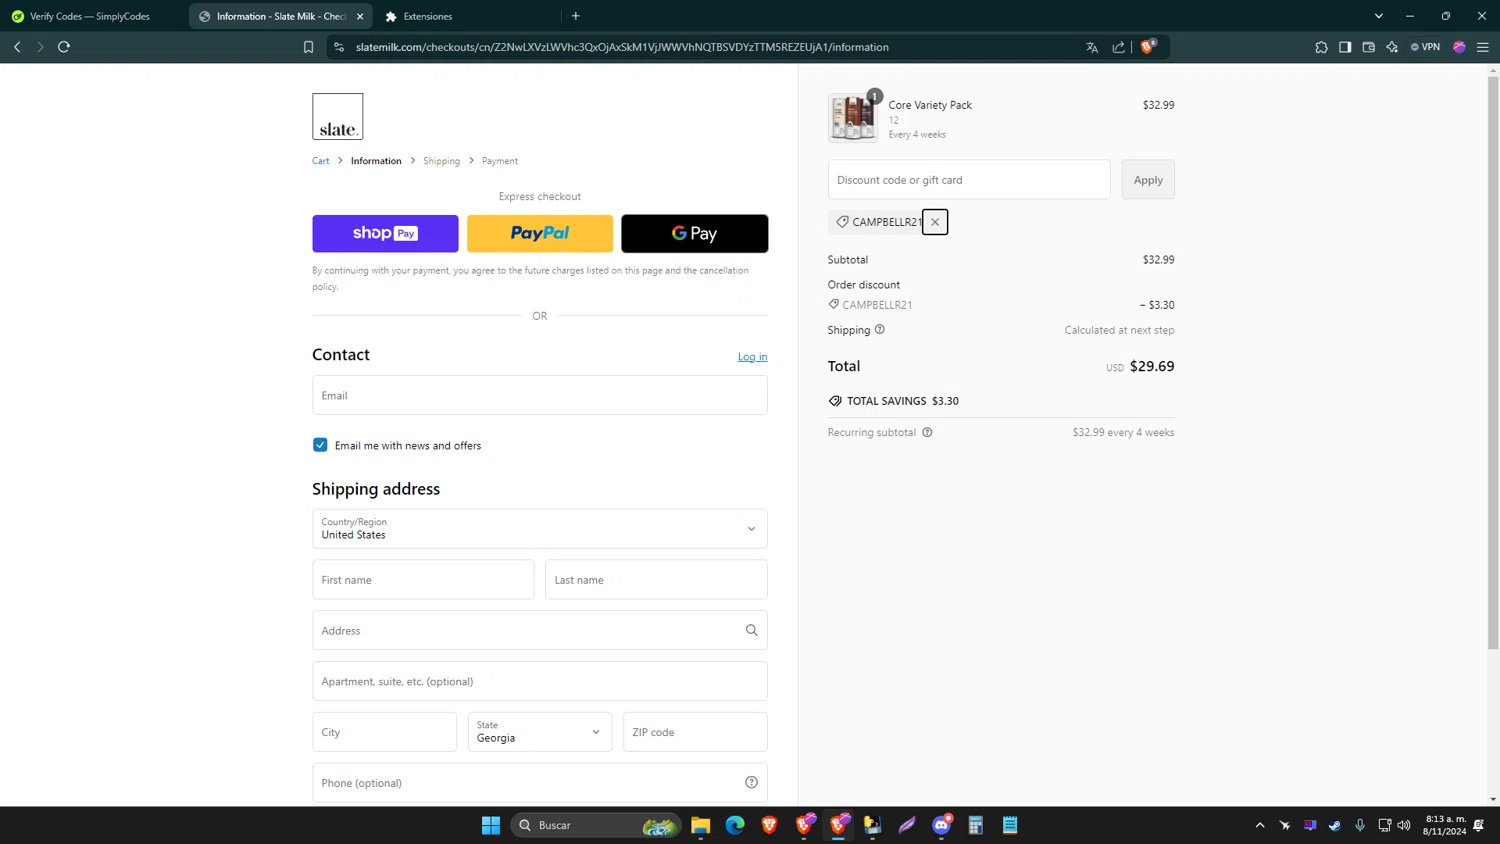Open the clock showing 8:13 a. m.
1500x844 pixels.
coord(1444,825)
